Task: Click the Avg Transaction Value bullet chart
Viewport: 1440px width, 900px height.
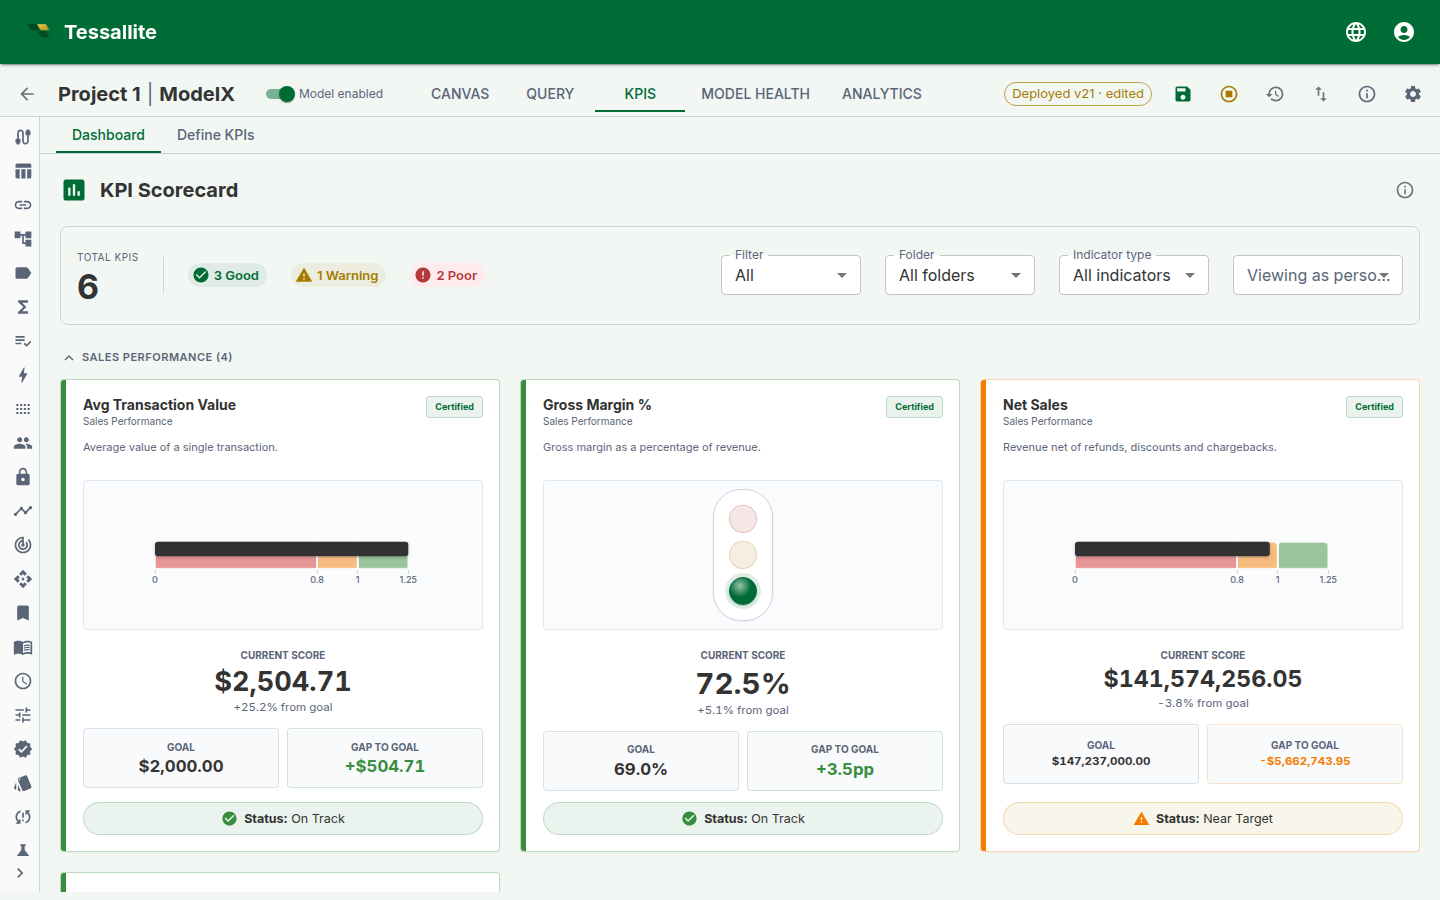Action: (283, 555)
